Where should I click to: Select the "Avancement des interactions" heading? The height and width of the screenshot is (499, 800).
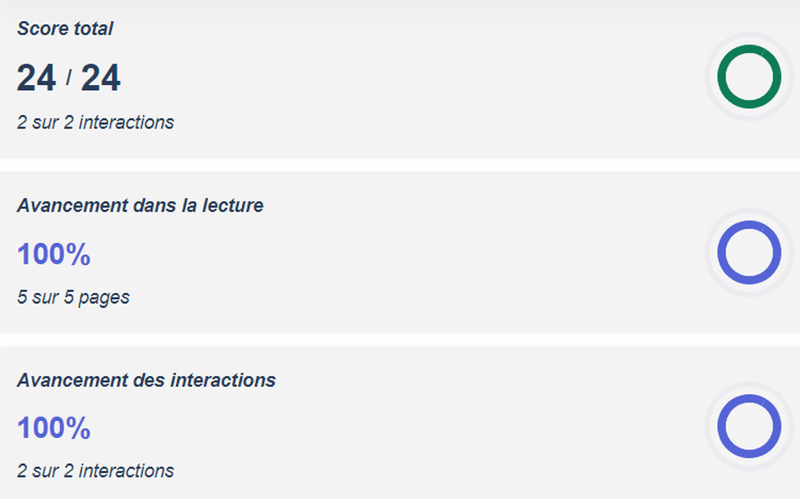(x=146, y=381)
